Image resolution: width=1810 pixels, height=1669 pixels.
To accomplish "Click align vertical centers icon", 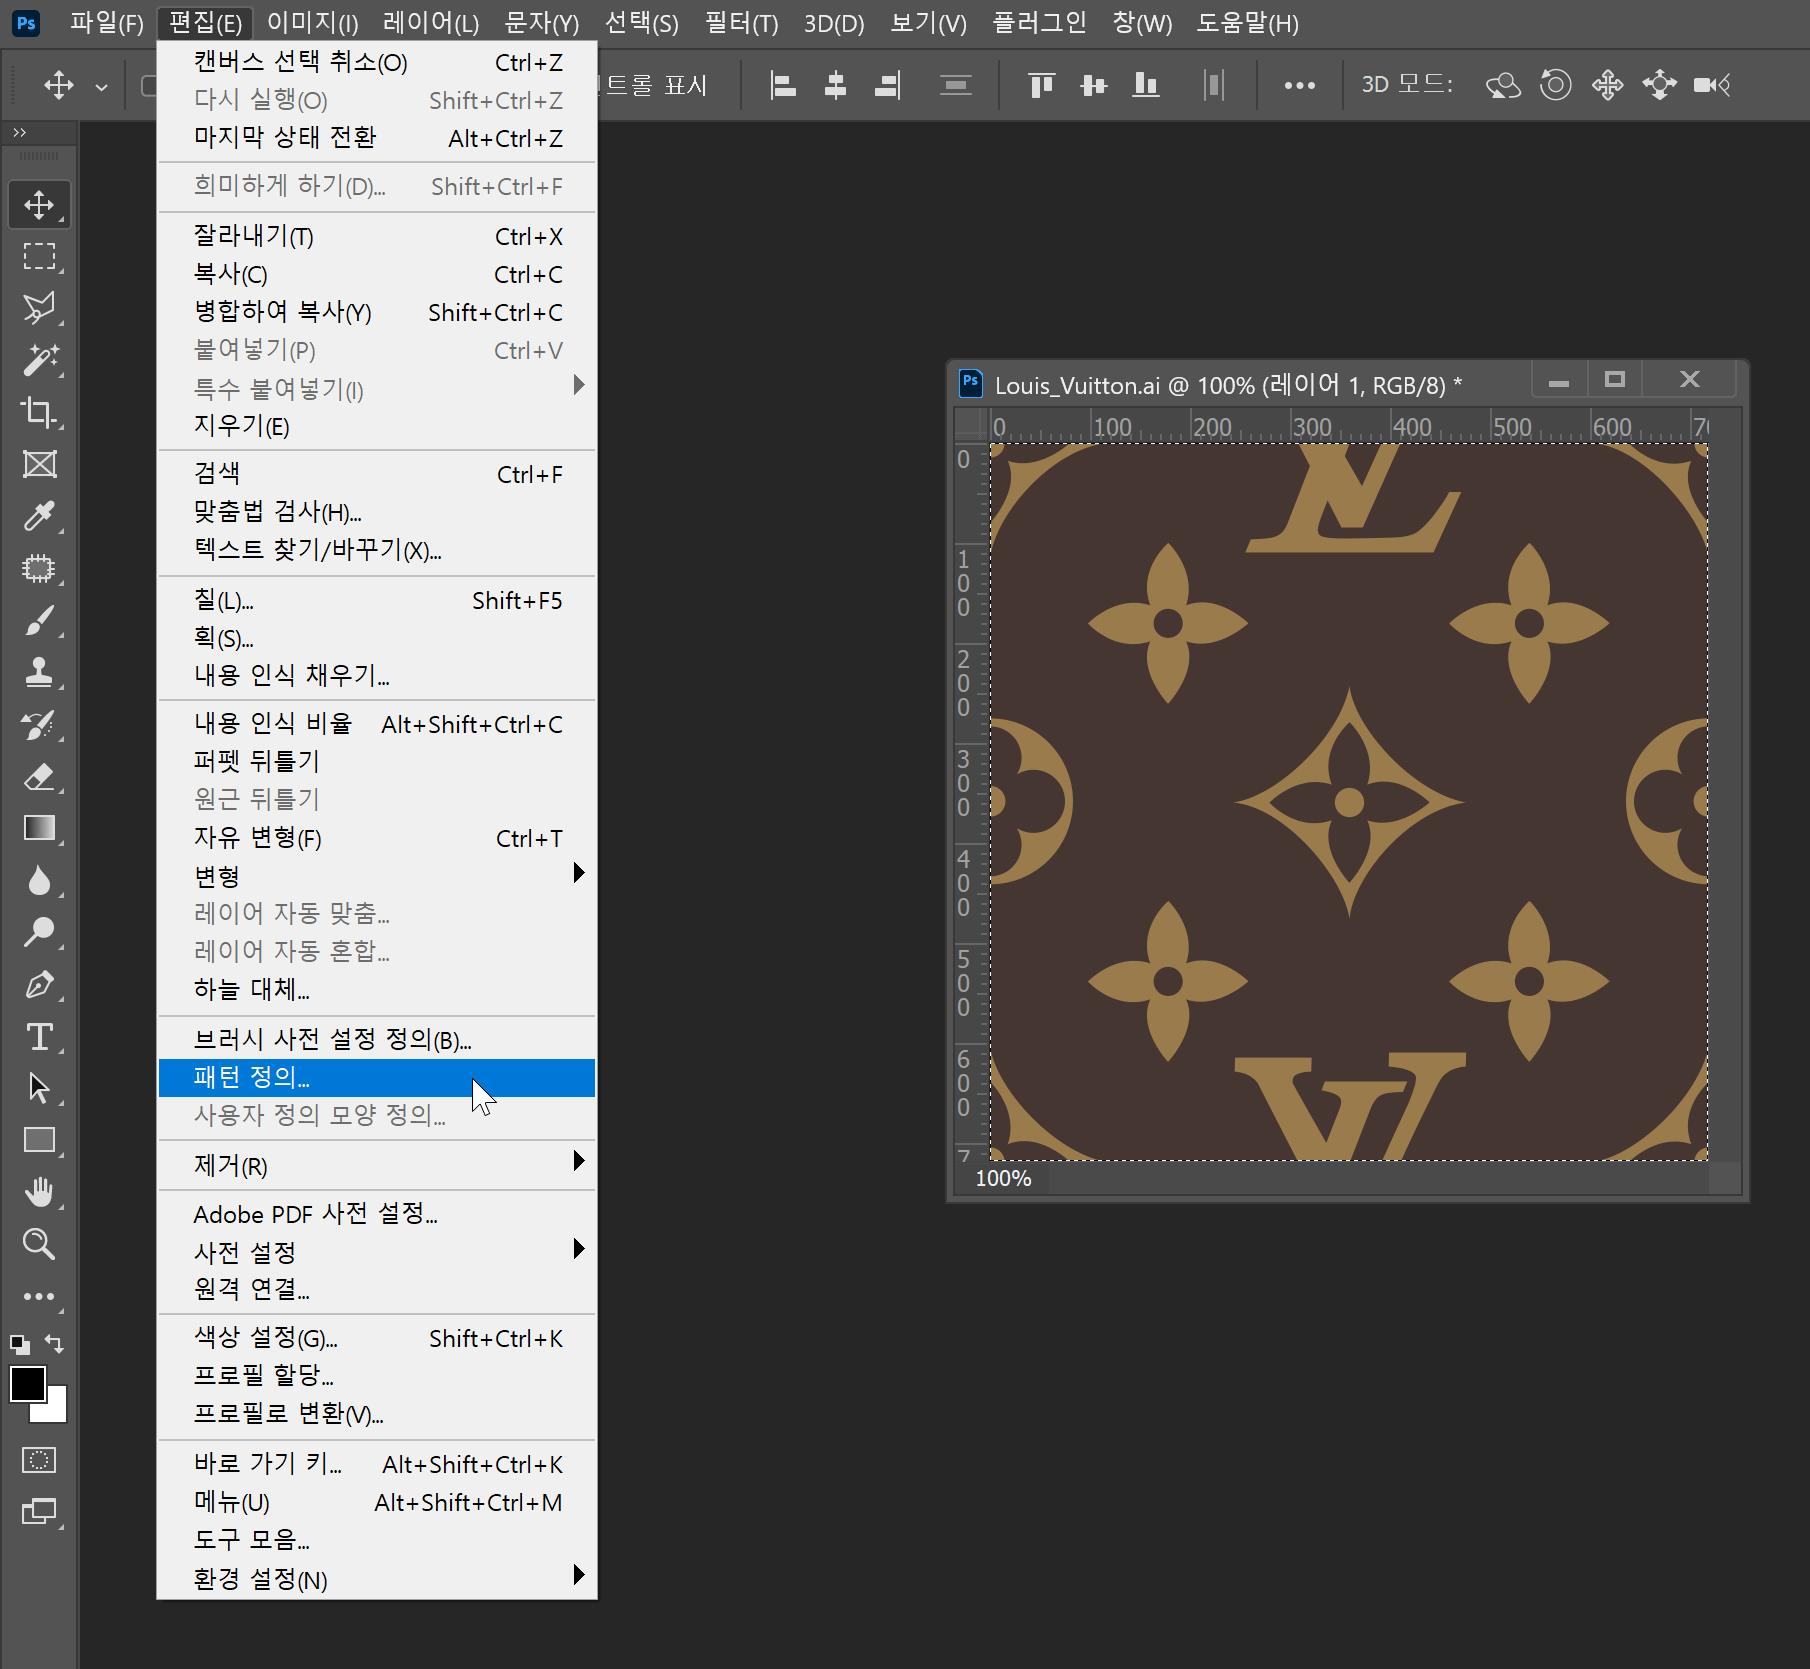I will (1094, 86).
